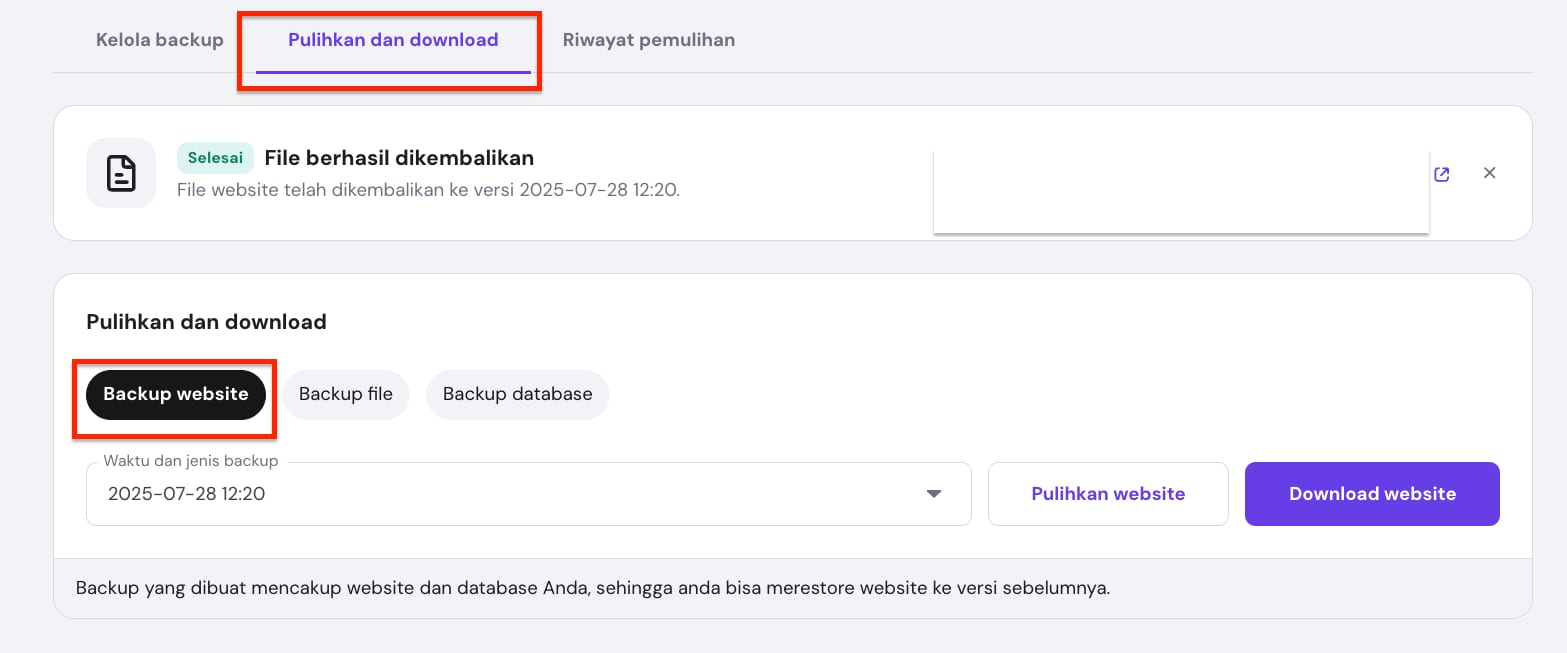The width and height of the screenshot is (1567, 653).
Task: Click the Download website button
Action: (x=1371, y=493)
